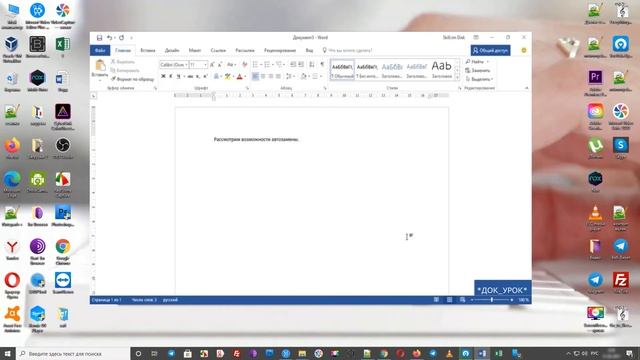Switch to the Ссылки tab
The width and height of the screenshot is (640, 360).
point(218,50)
